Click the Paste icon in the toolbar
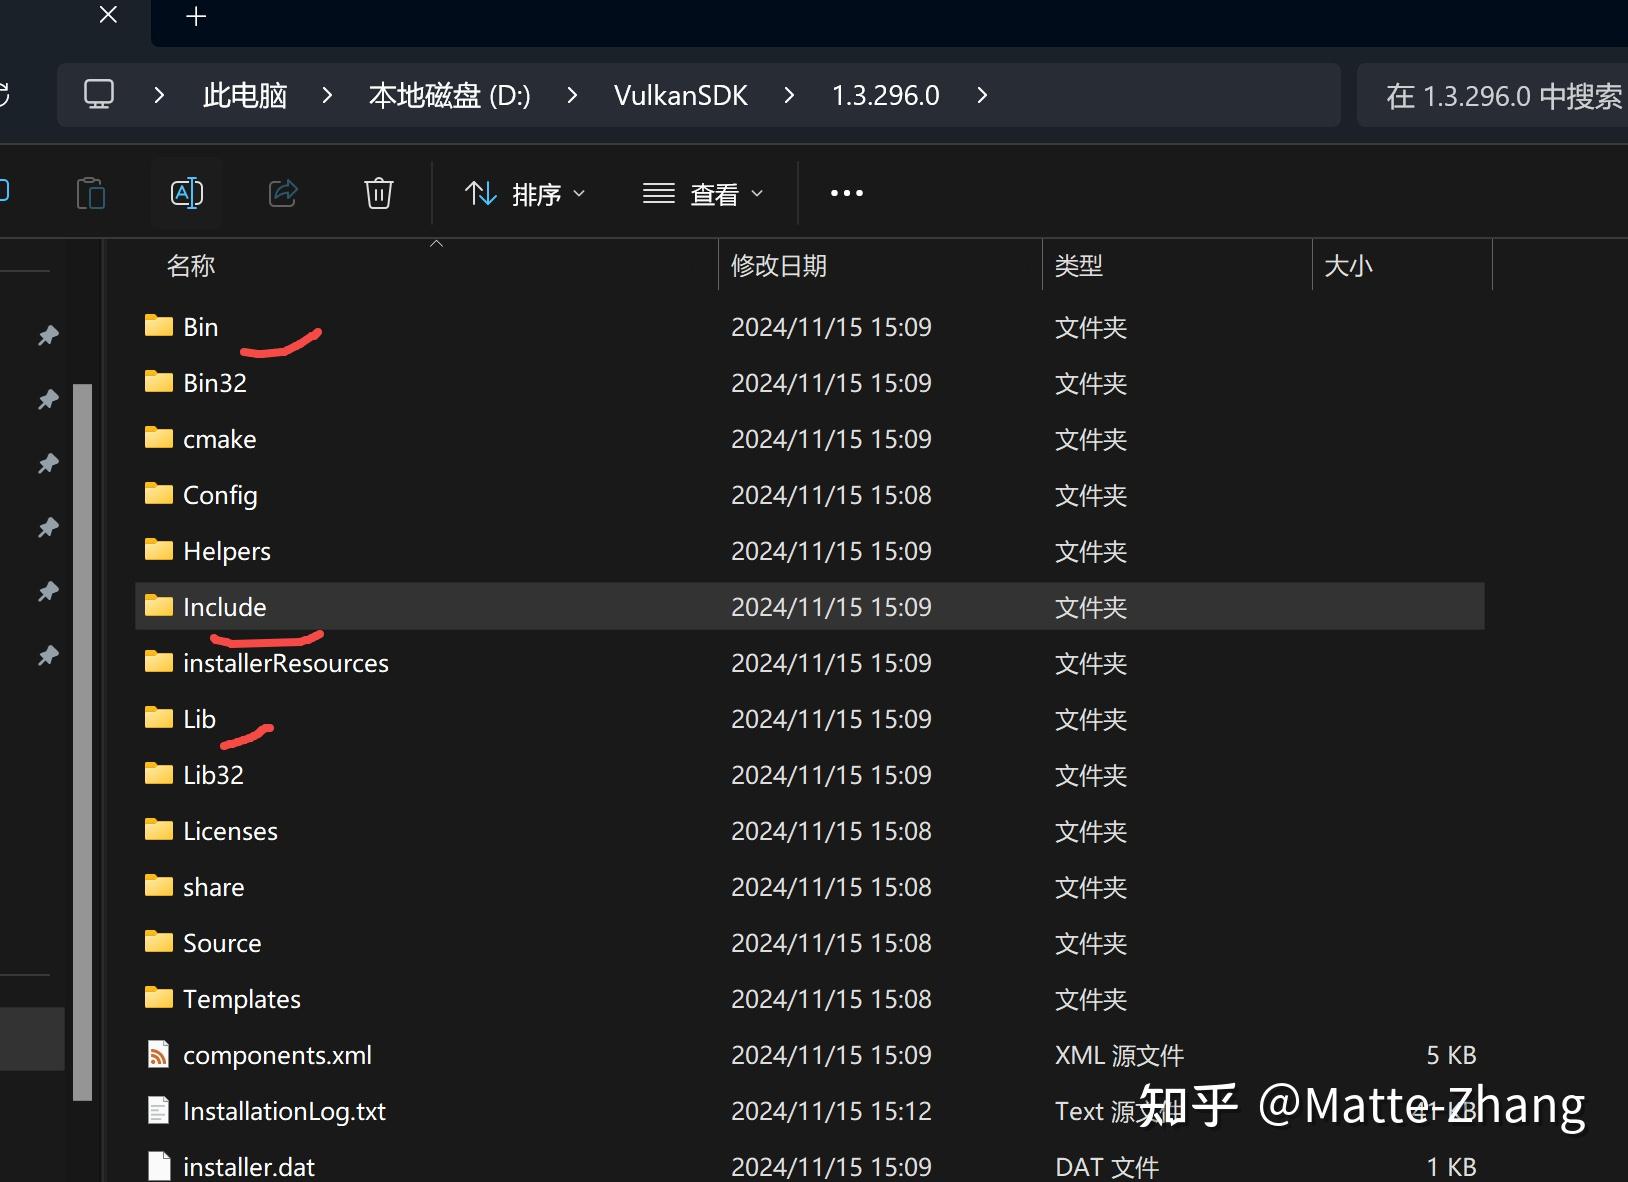The height and width of the screenshot is (1182, 1628). (x=91, y=193)
